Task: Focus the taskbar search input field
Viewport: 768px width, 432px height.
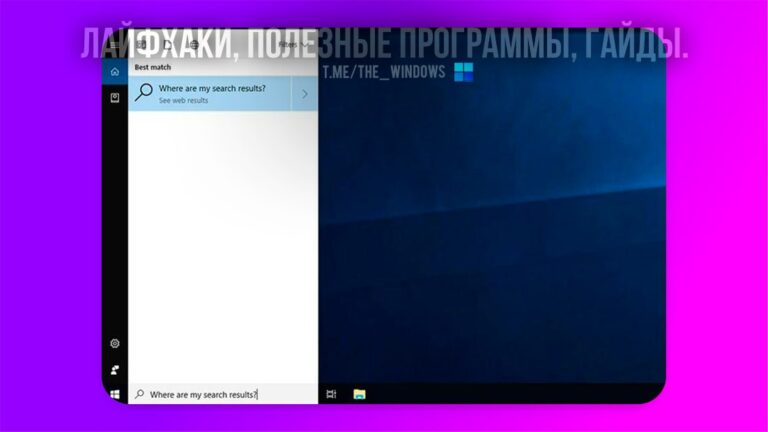Action: [223, 394]
